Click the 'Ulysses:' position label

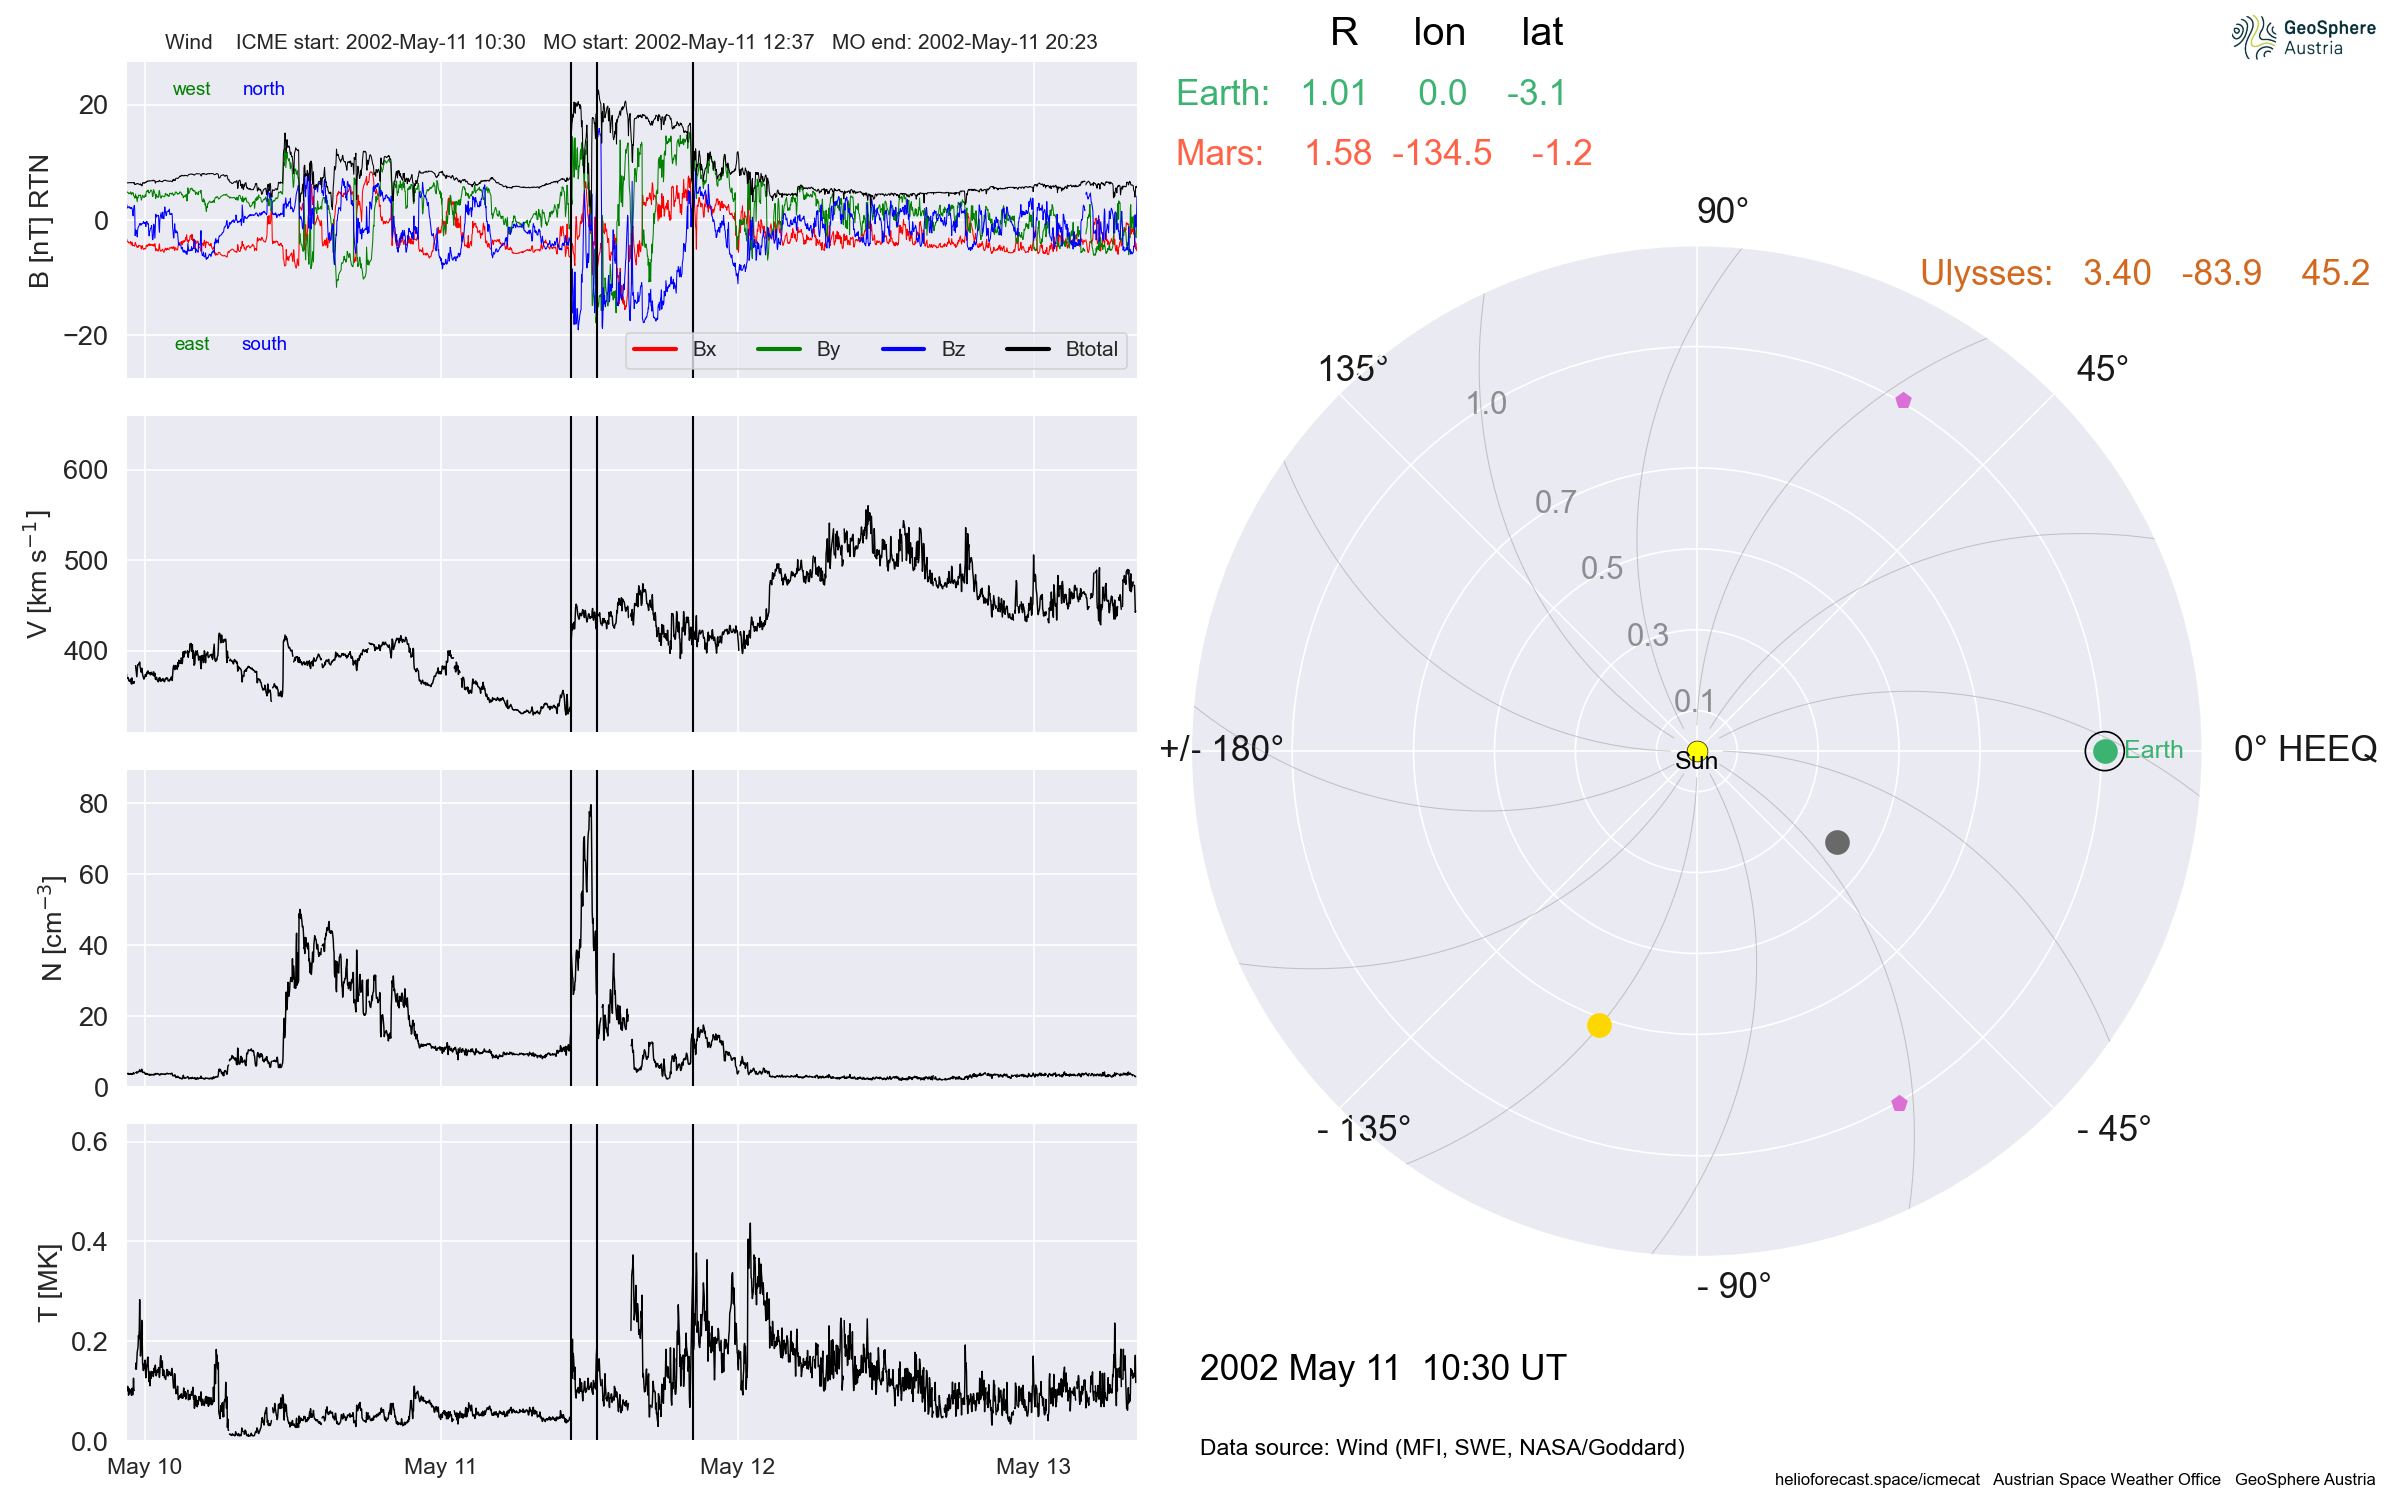pyautogui.click(x=1986, y=273)
